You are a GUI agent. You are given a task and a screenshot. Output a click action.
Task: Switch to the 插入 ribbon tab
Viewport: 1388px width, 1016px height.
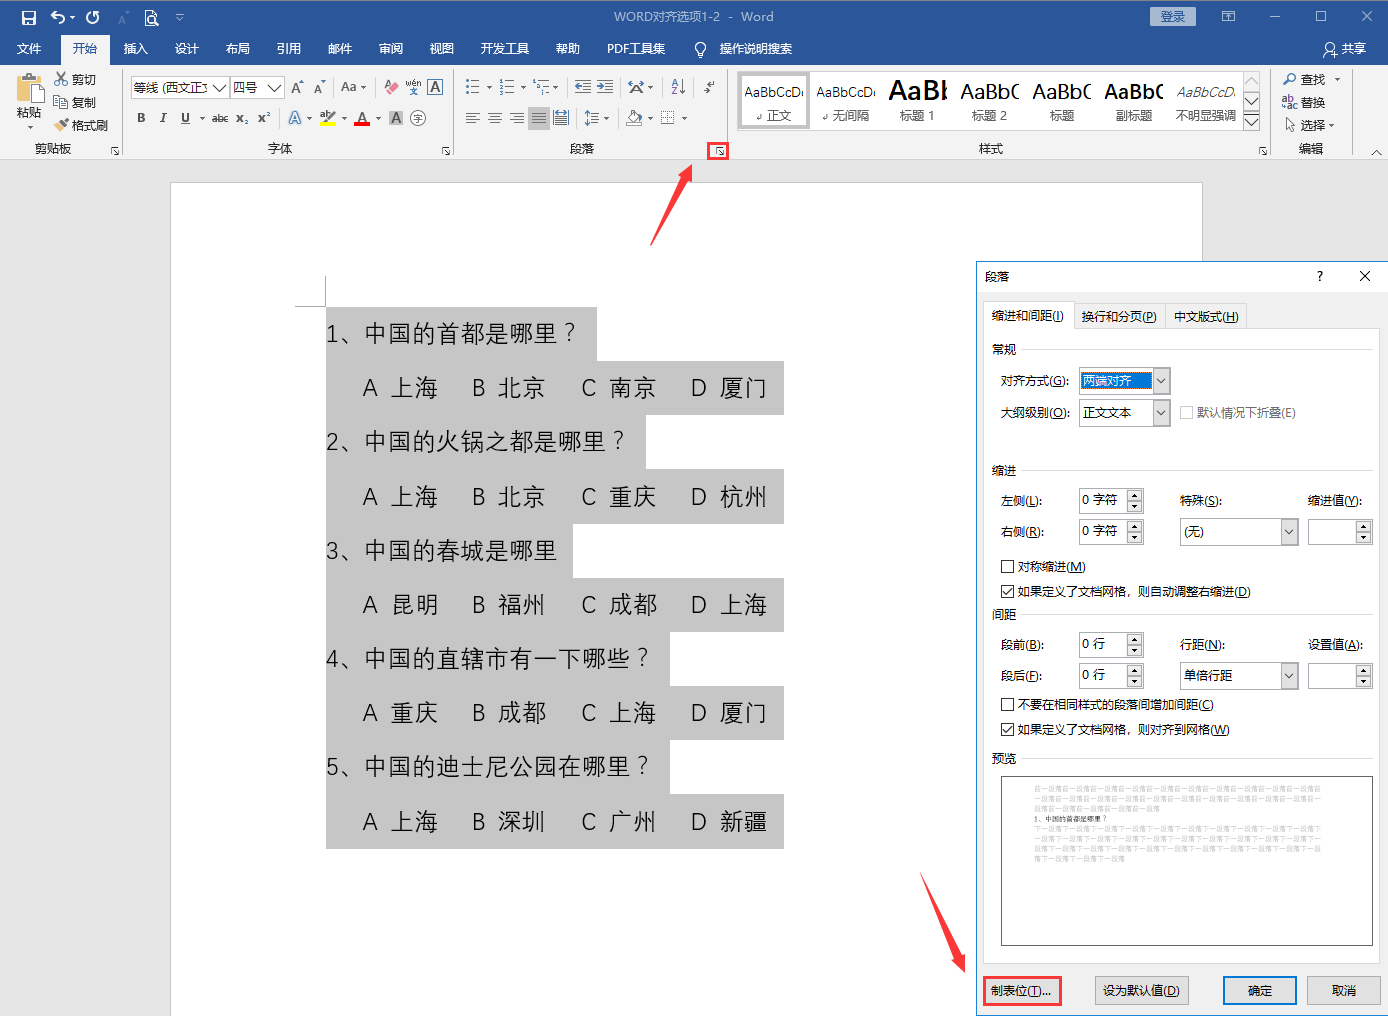[135, 48]
